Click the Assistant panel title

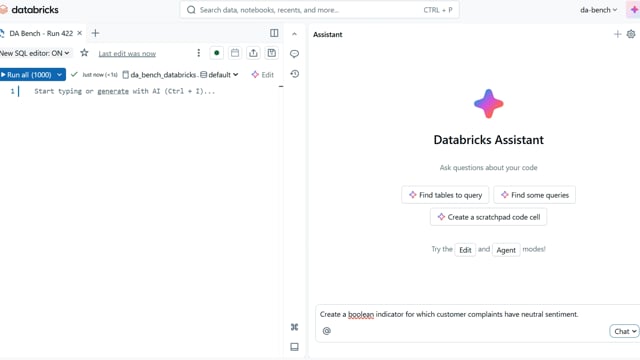coord(328,35)
